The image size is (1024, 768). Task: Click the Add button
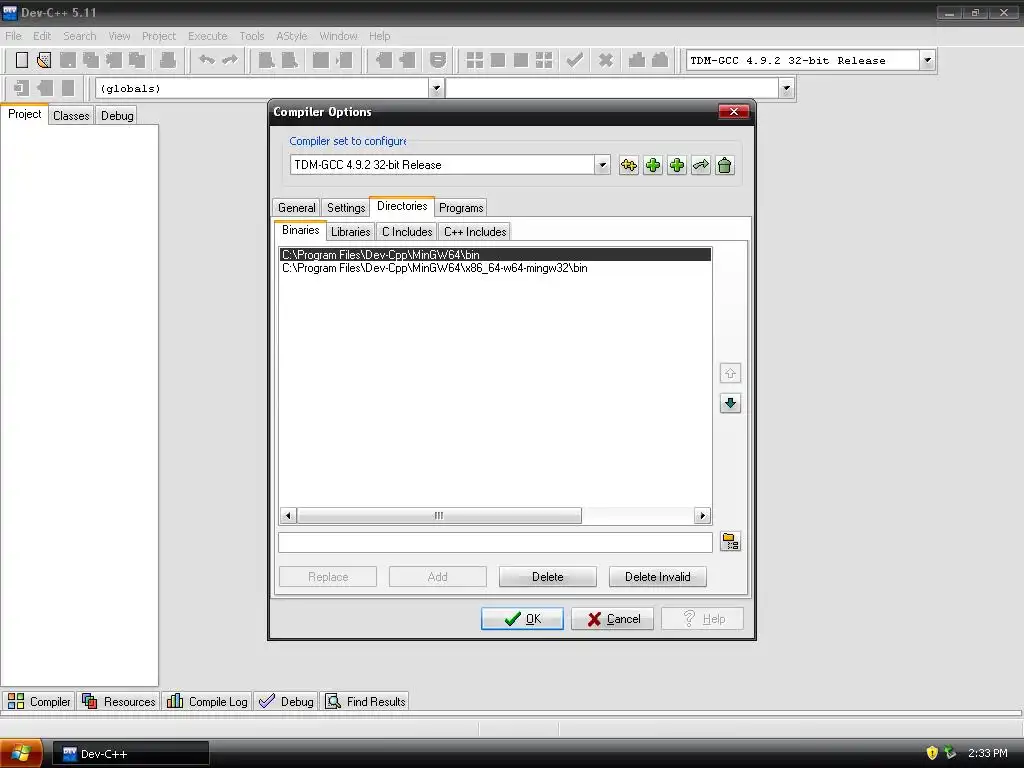[438, 577]
